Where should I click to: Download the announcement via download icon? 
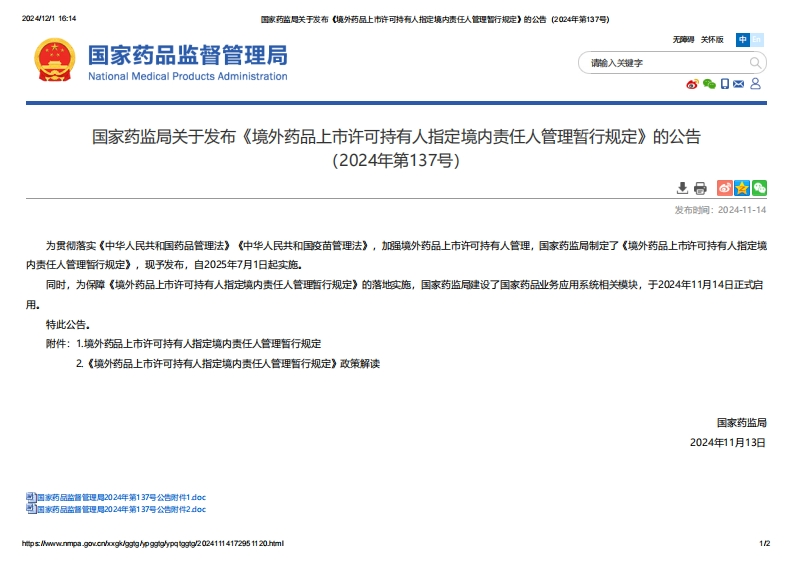pyautogui.click(x=682, y=188)
